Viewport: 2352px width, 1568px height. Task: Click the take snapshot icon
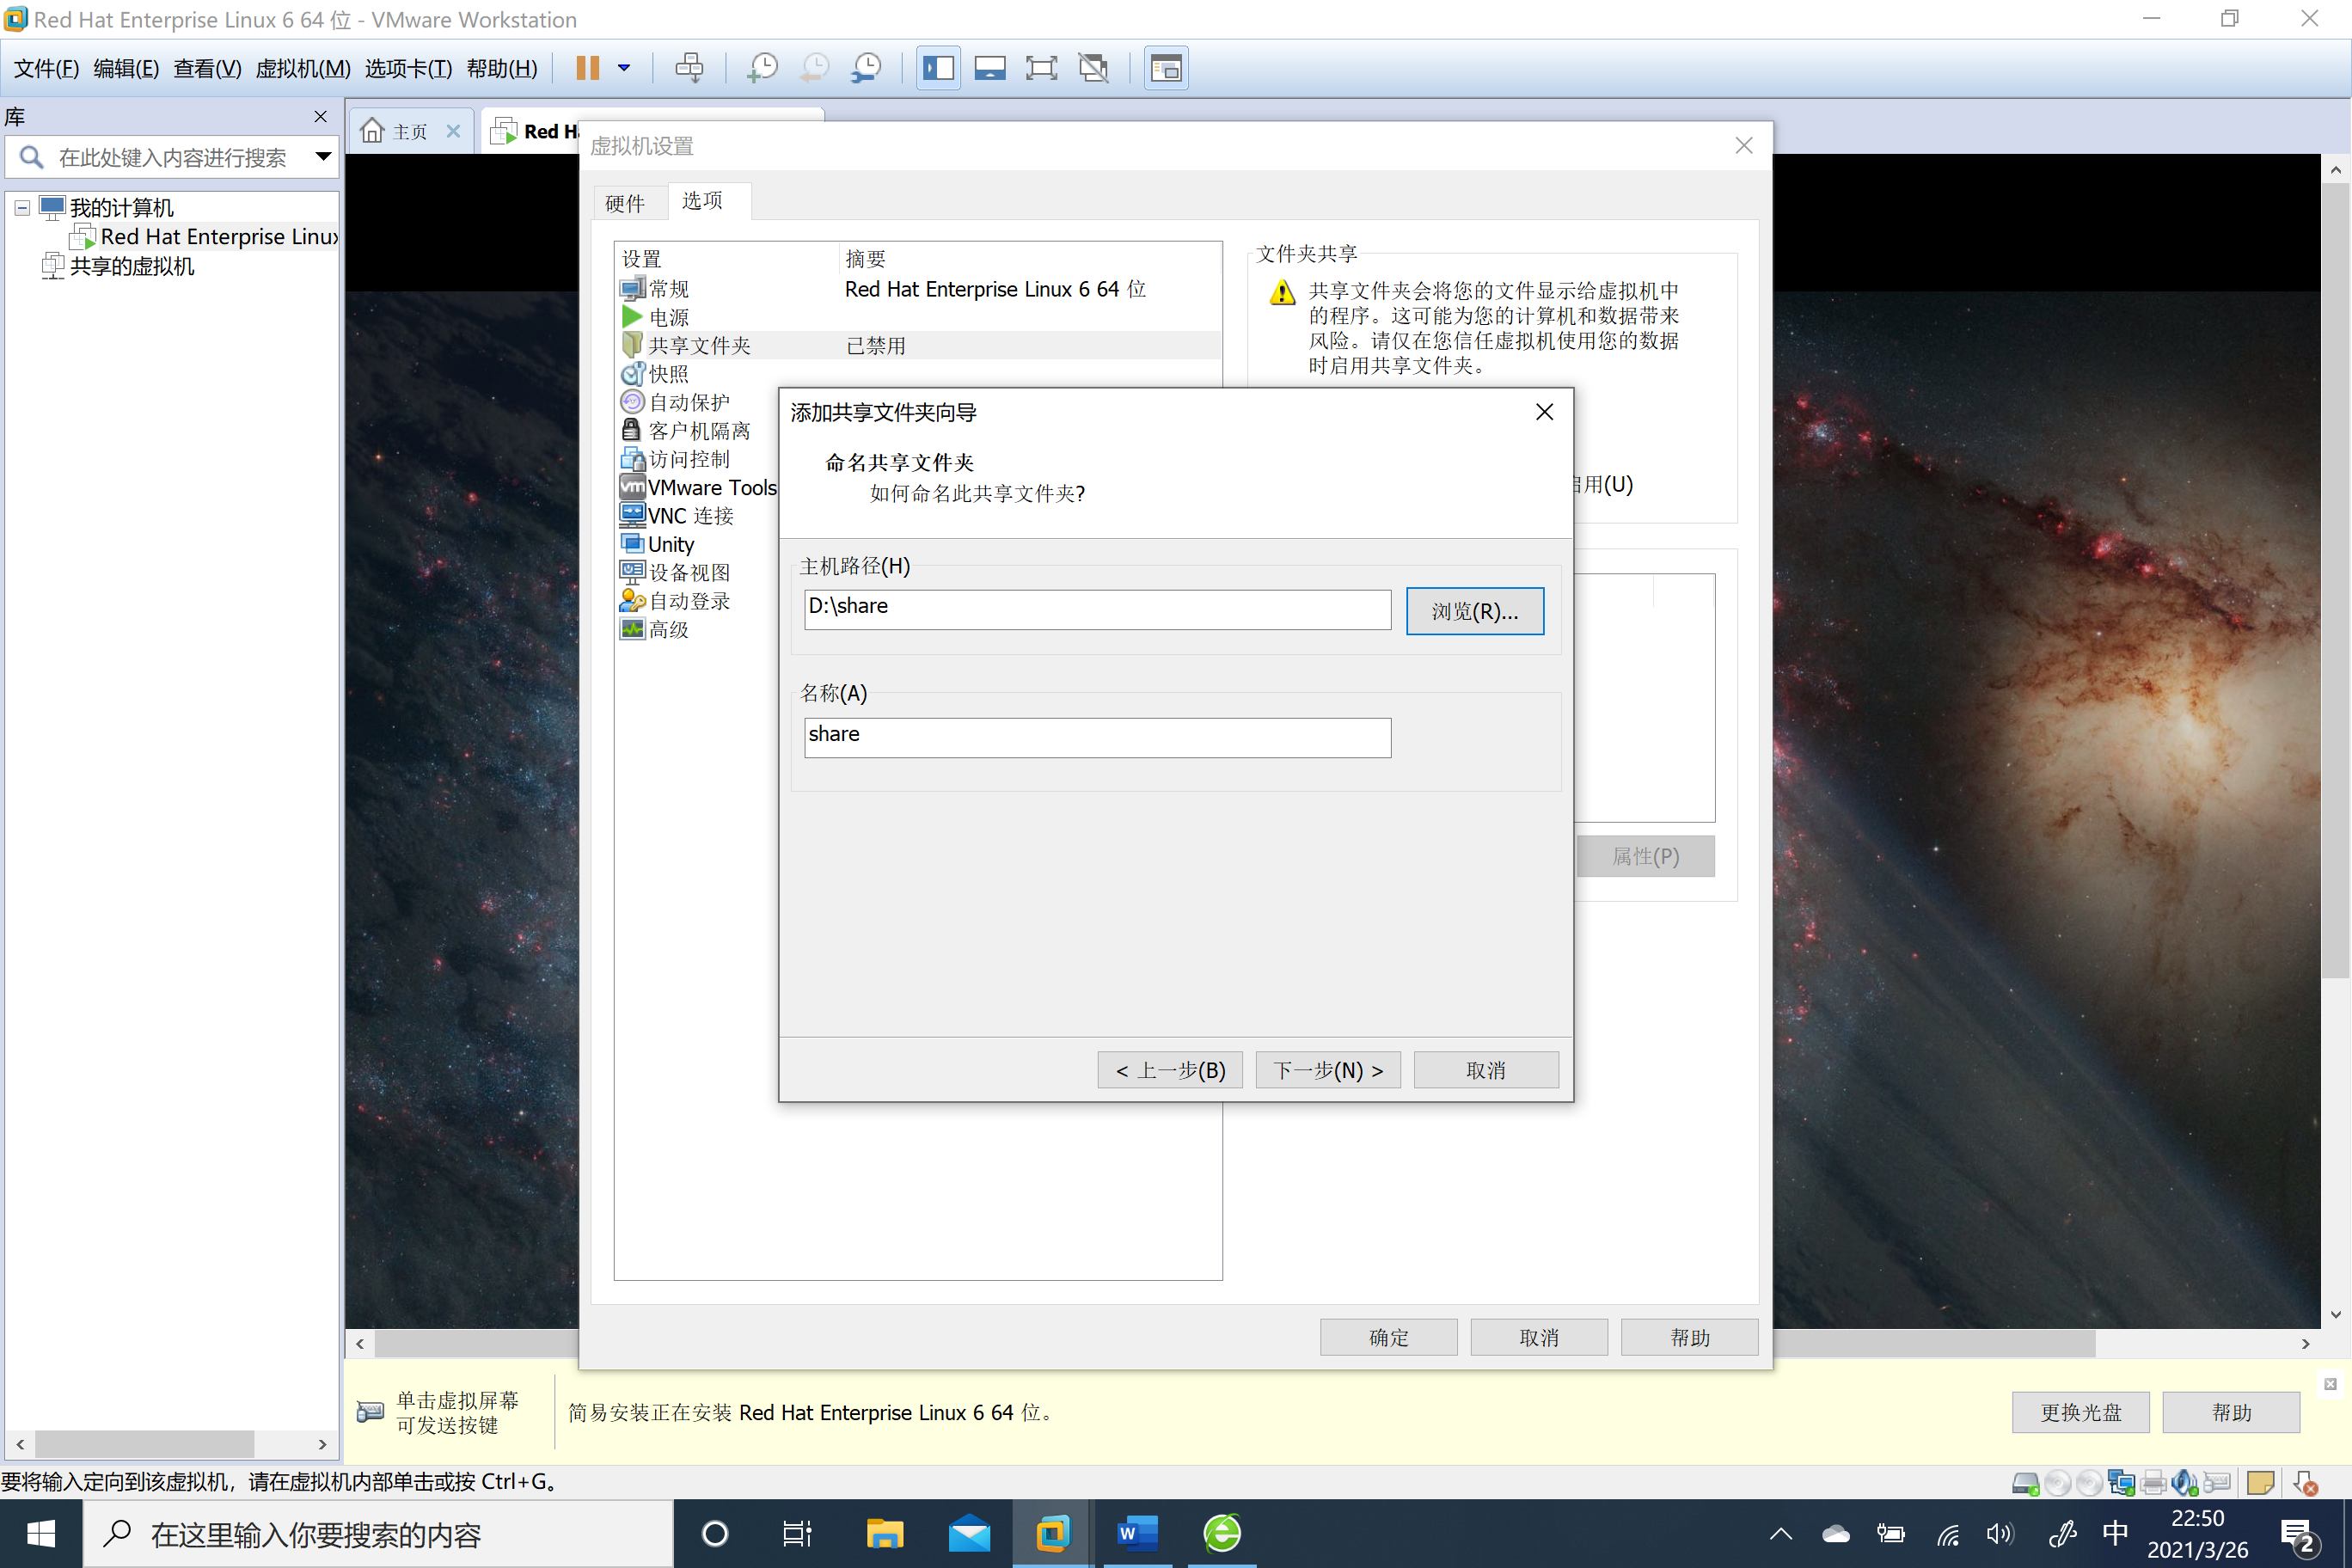pyautogui.click(x=762, y=68)
